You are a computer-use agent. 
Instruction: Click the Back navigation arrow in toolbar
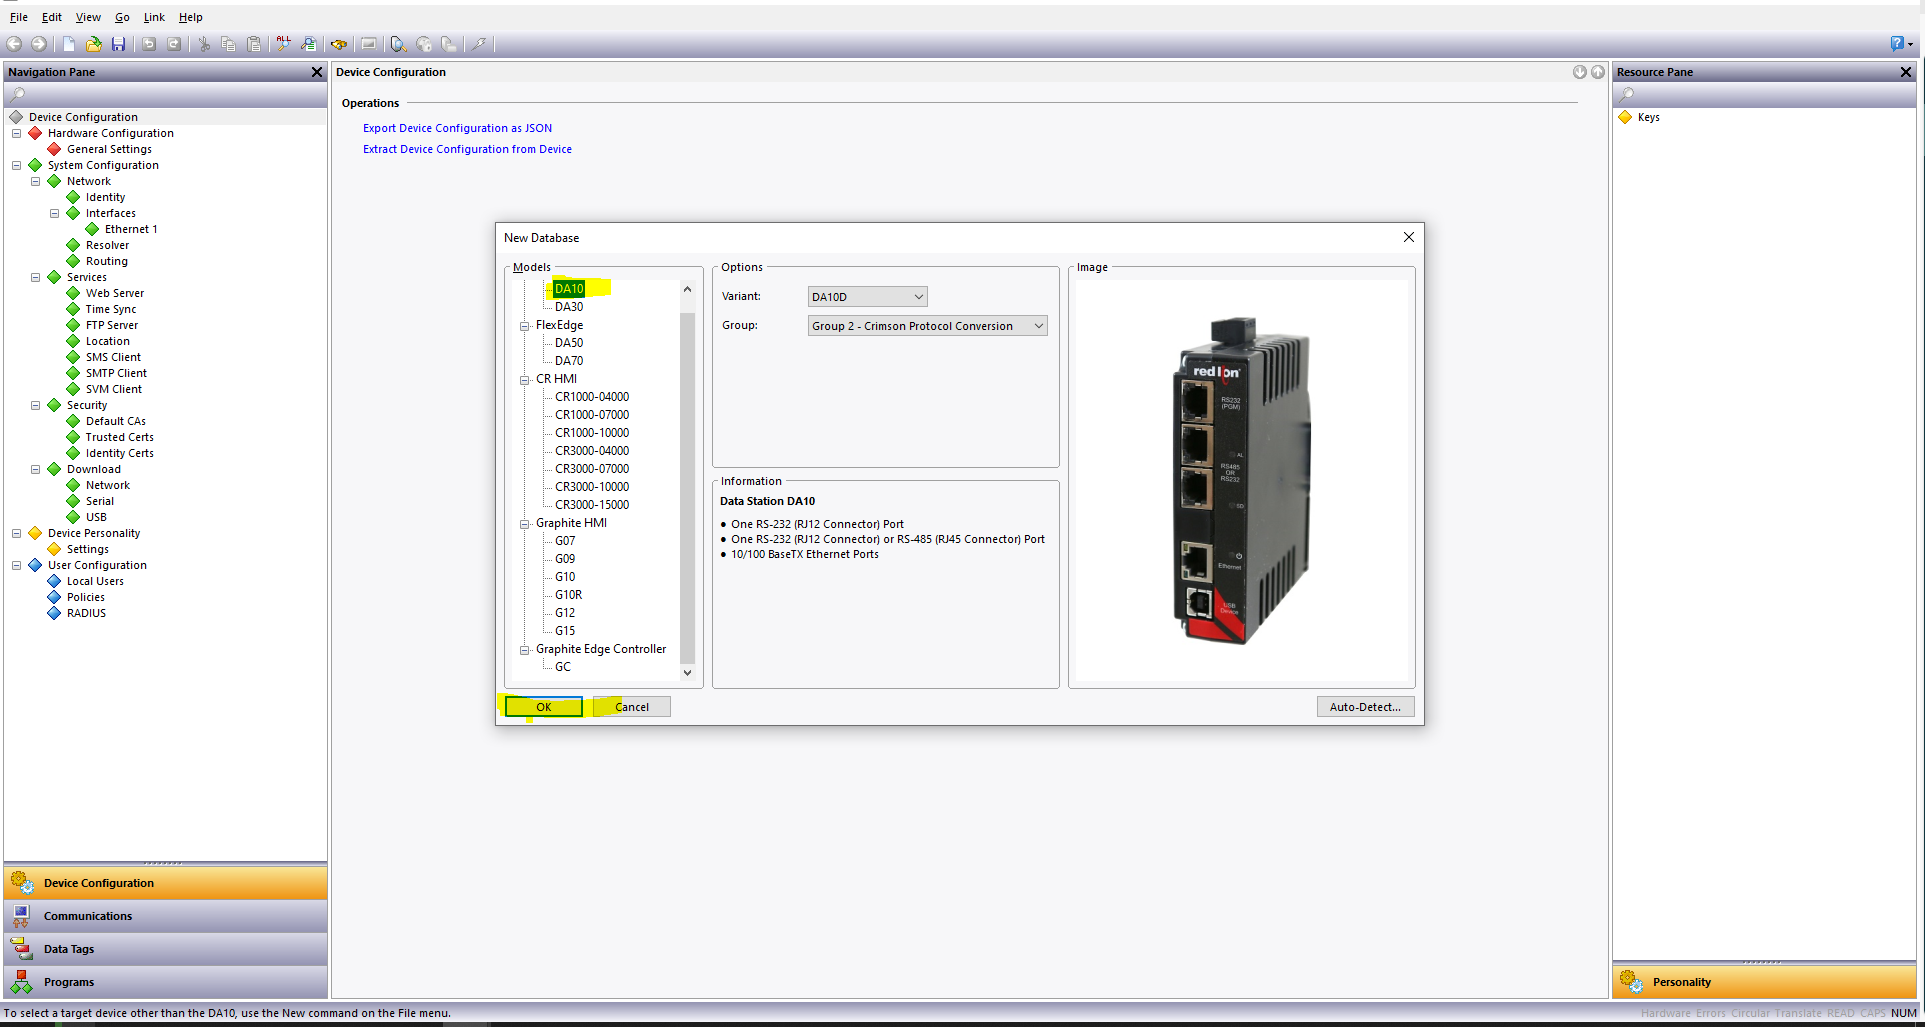click(x=14, y=44)
